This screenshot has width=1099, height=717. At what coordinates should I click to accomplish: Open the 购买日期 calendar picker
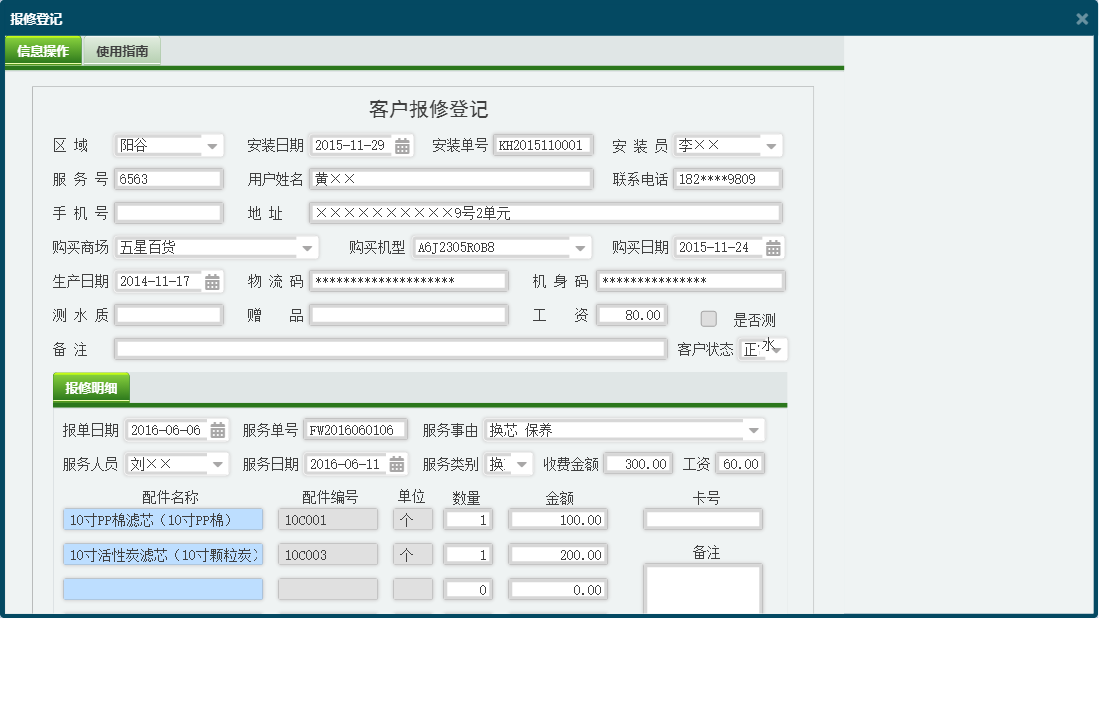(772, 247)
